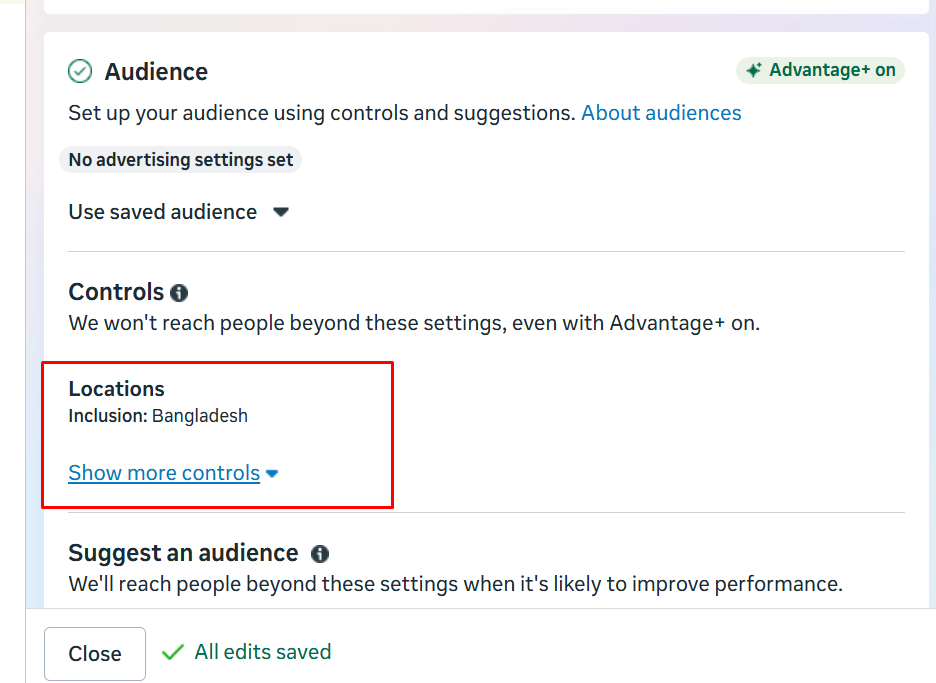The image size is (936, 683).
Task: Click the No advertising settings set chip
Action: pyautogui.click(x=181, y=160)
